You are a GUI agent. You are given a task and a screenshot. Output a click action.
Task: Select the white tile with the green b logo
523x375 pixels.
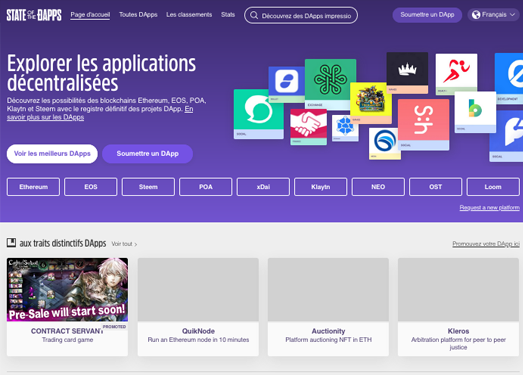tap(475, 112)
